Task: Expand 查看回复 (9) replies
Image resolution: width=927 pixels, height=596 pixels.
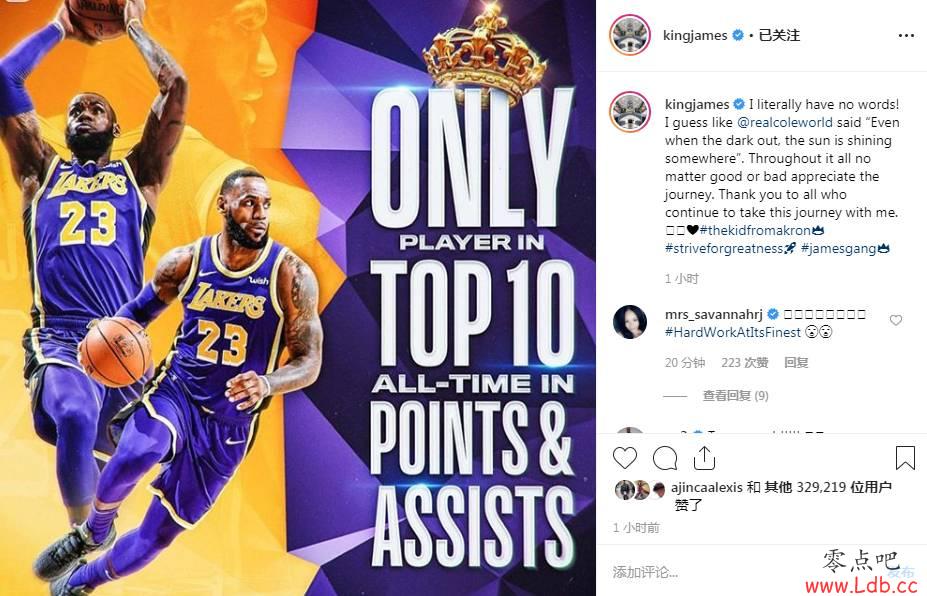Action: click(735, 396)
